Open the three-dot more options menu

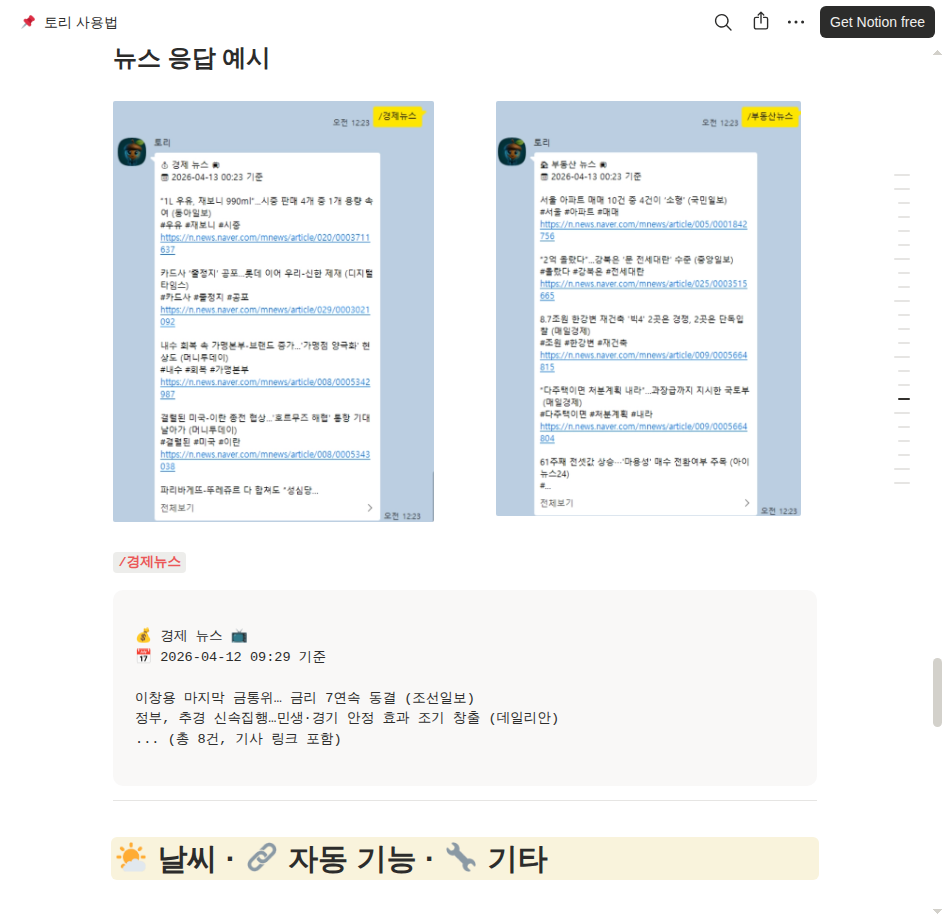[x=796, y=22]
